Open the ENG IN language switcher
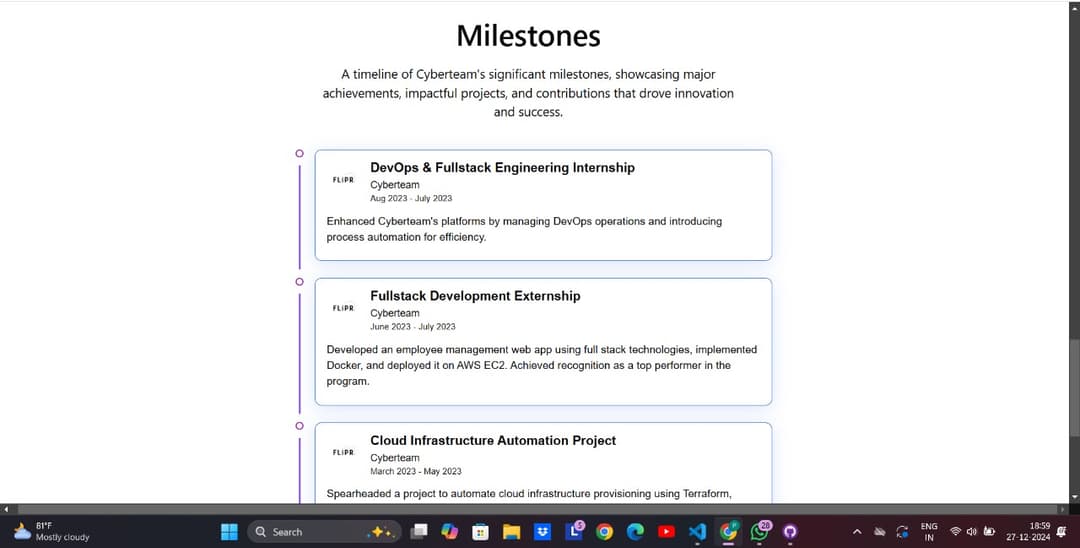The height and width of the screenshot is (548, 1080). click(x=929, y=532)
